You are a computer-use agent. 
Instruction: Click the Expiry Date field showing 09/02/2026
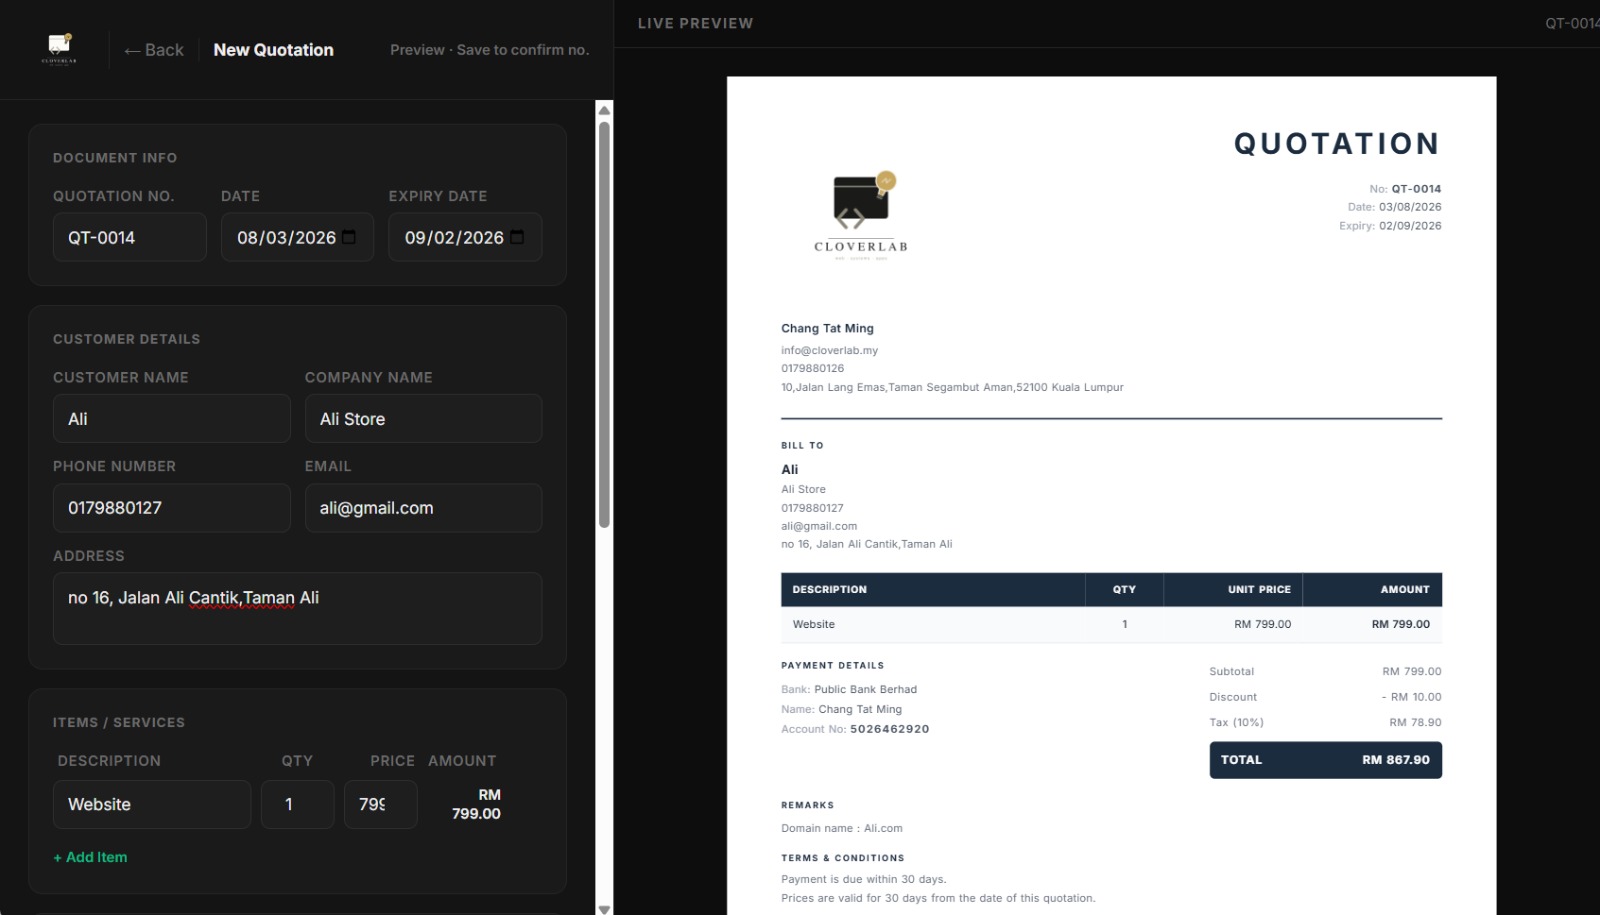pos(465,237)
